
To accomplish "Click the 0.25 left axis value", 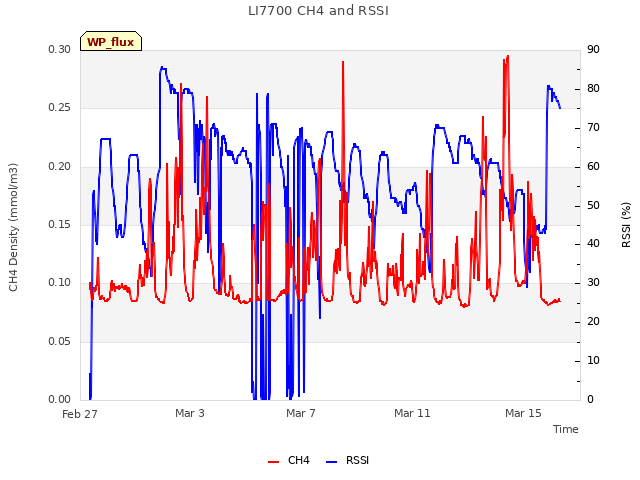I will pos(60,107).
